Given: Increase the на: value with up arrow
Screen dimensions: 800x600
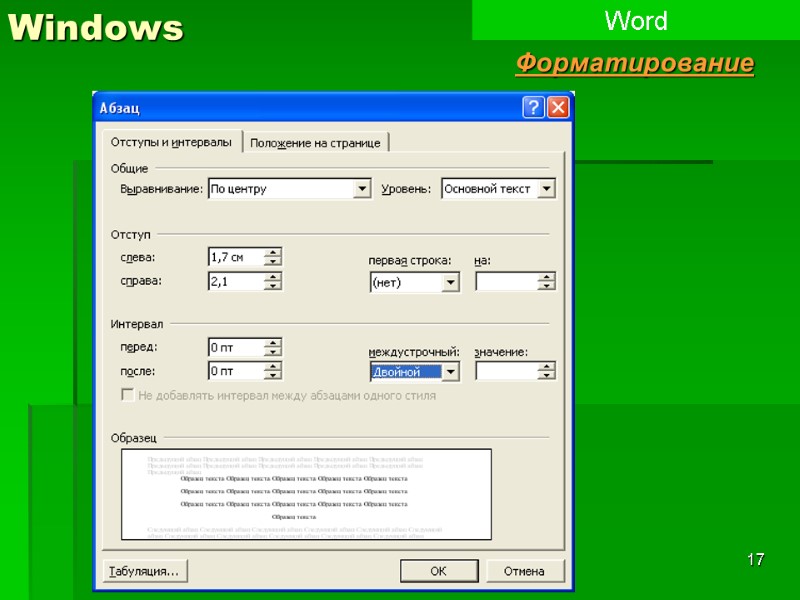Looking at the screenshot, I should coord(546,277).
